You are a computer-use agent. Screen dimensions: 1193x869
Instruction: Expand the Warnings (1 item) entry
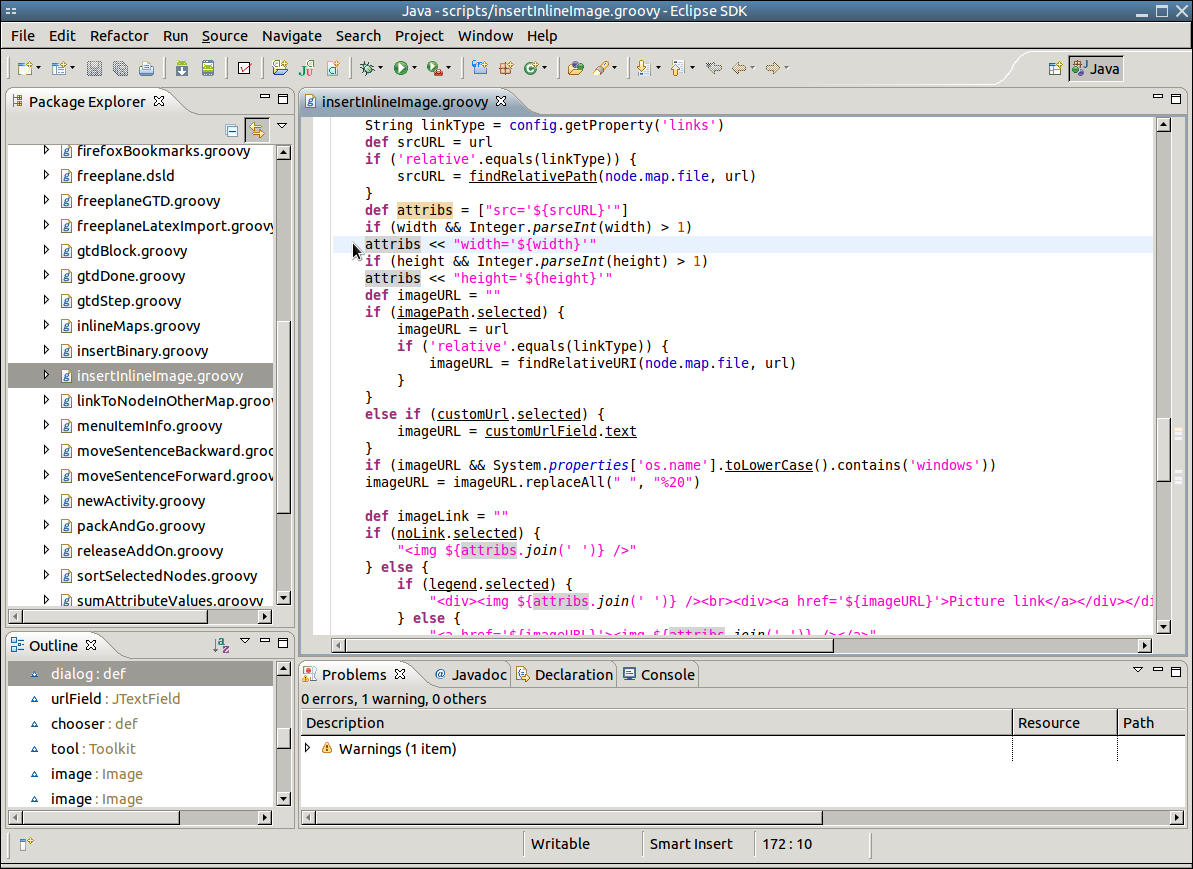pos(308,748)
